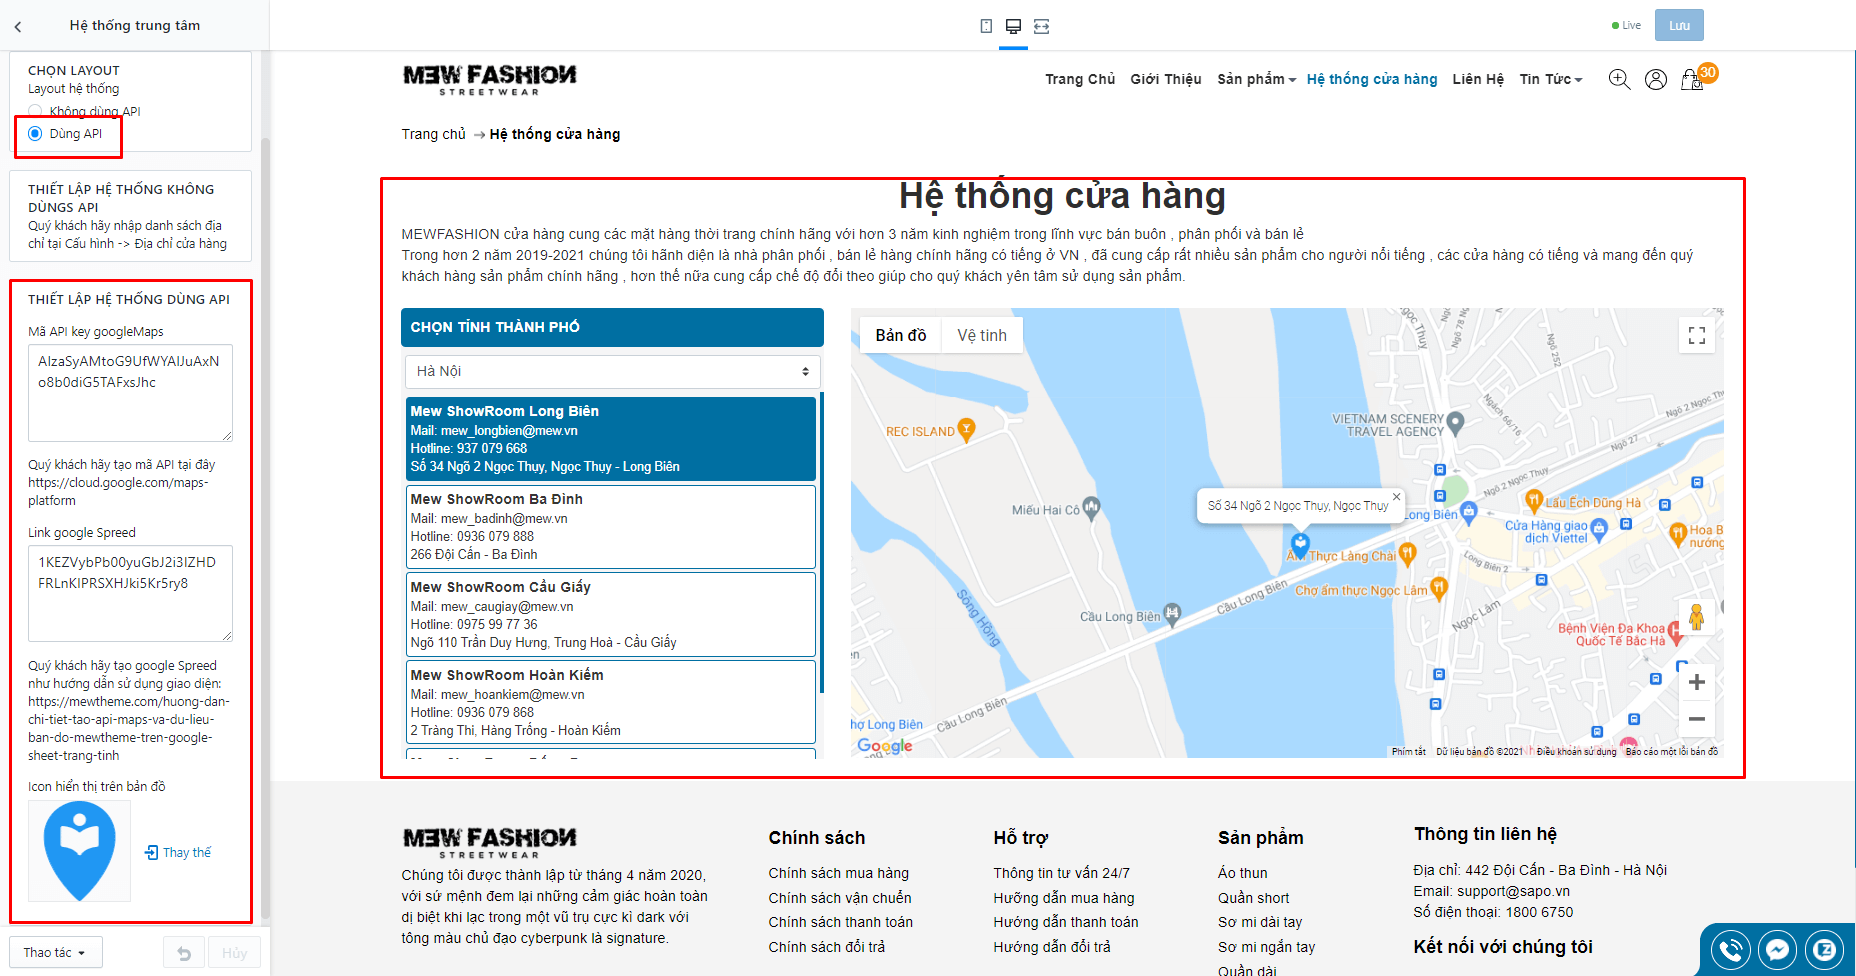Select Mew ShowRoom Hoàn Kiếm store

coord(611,703)
